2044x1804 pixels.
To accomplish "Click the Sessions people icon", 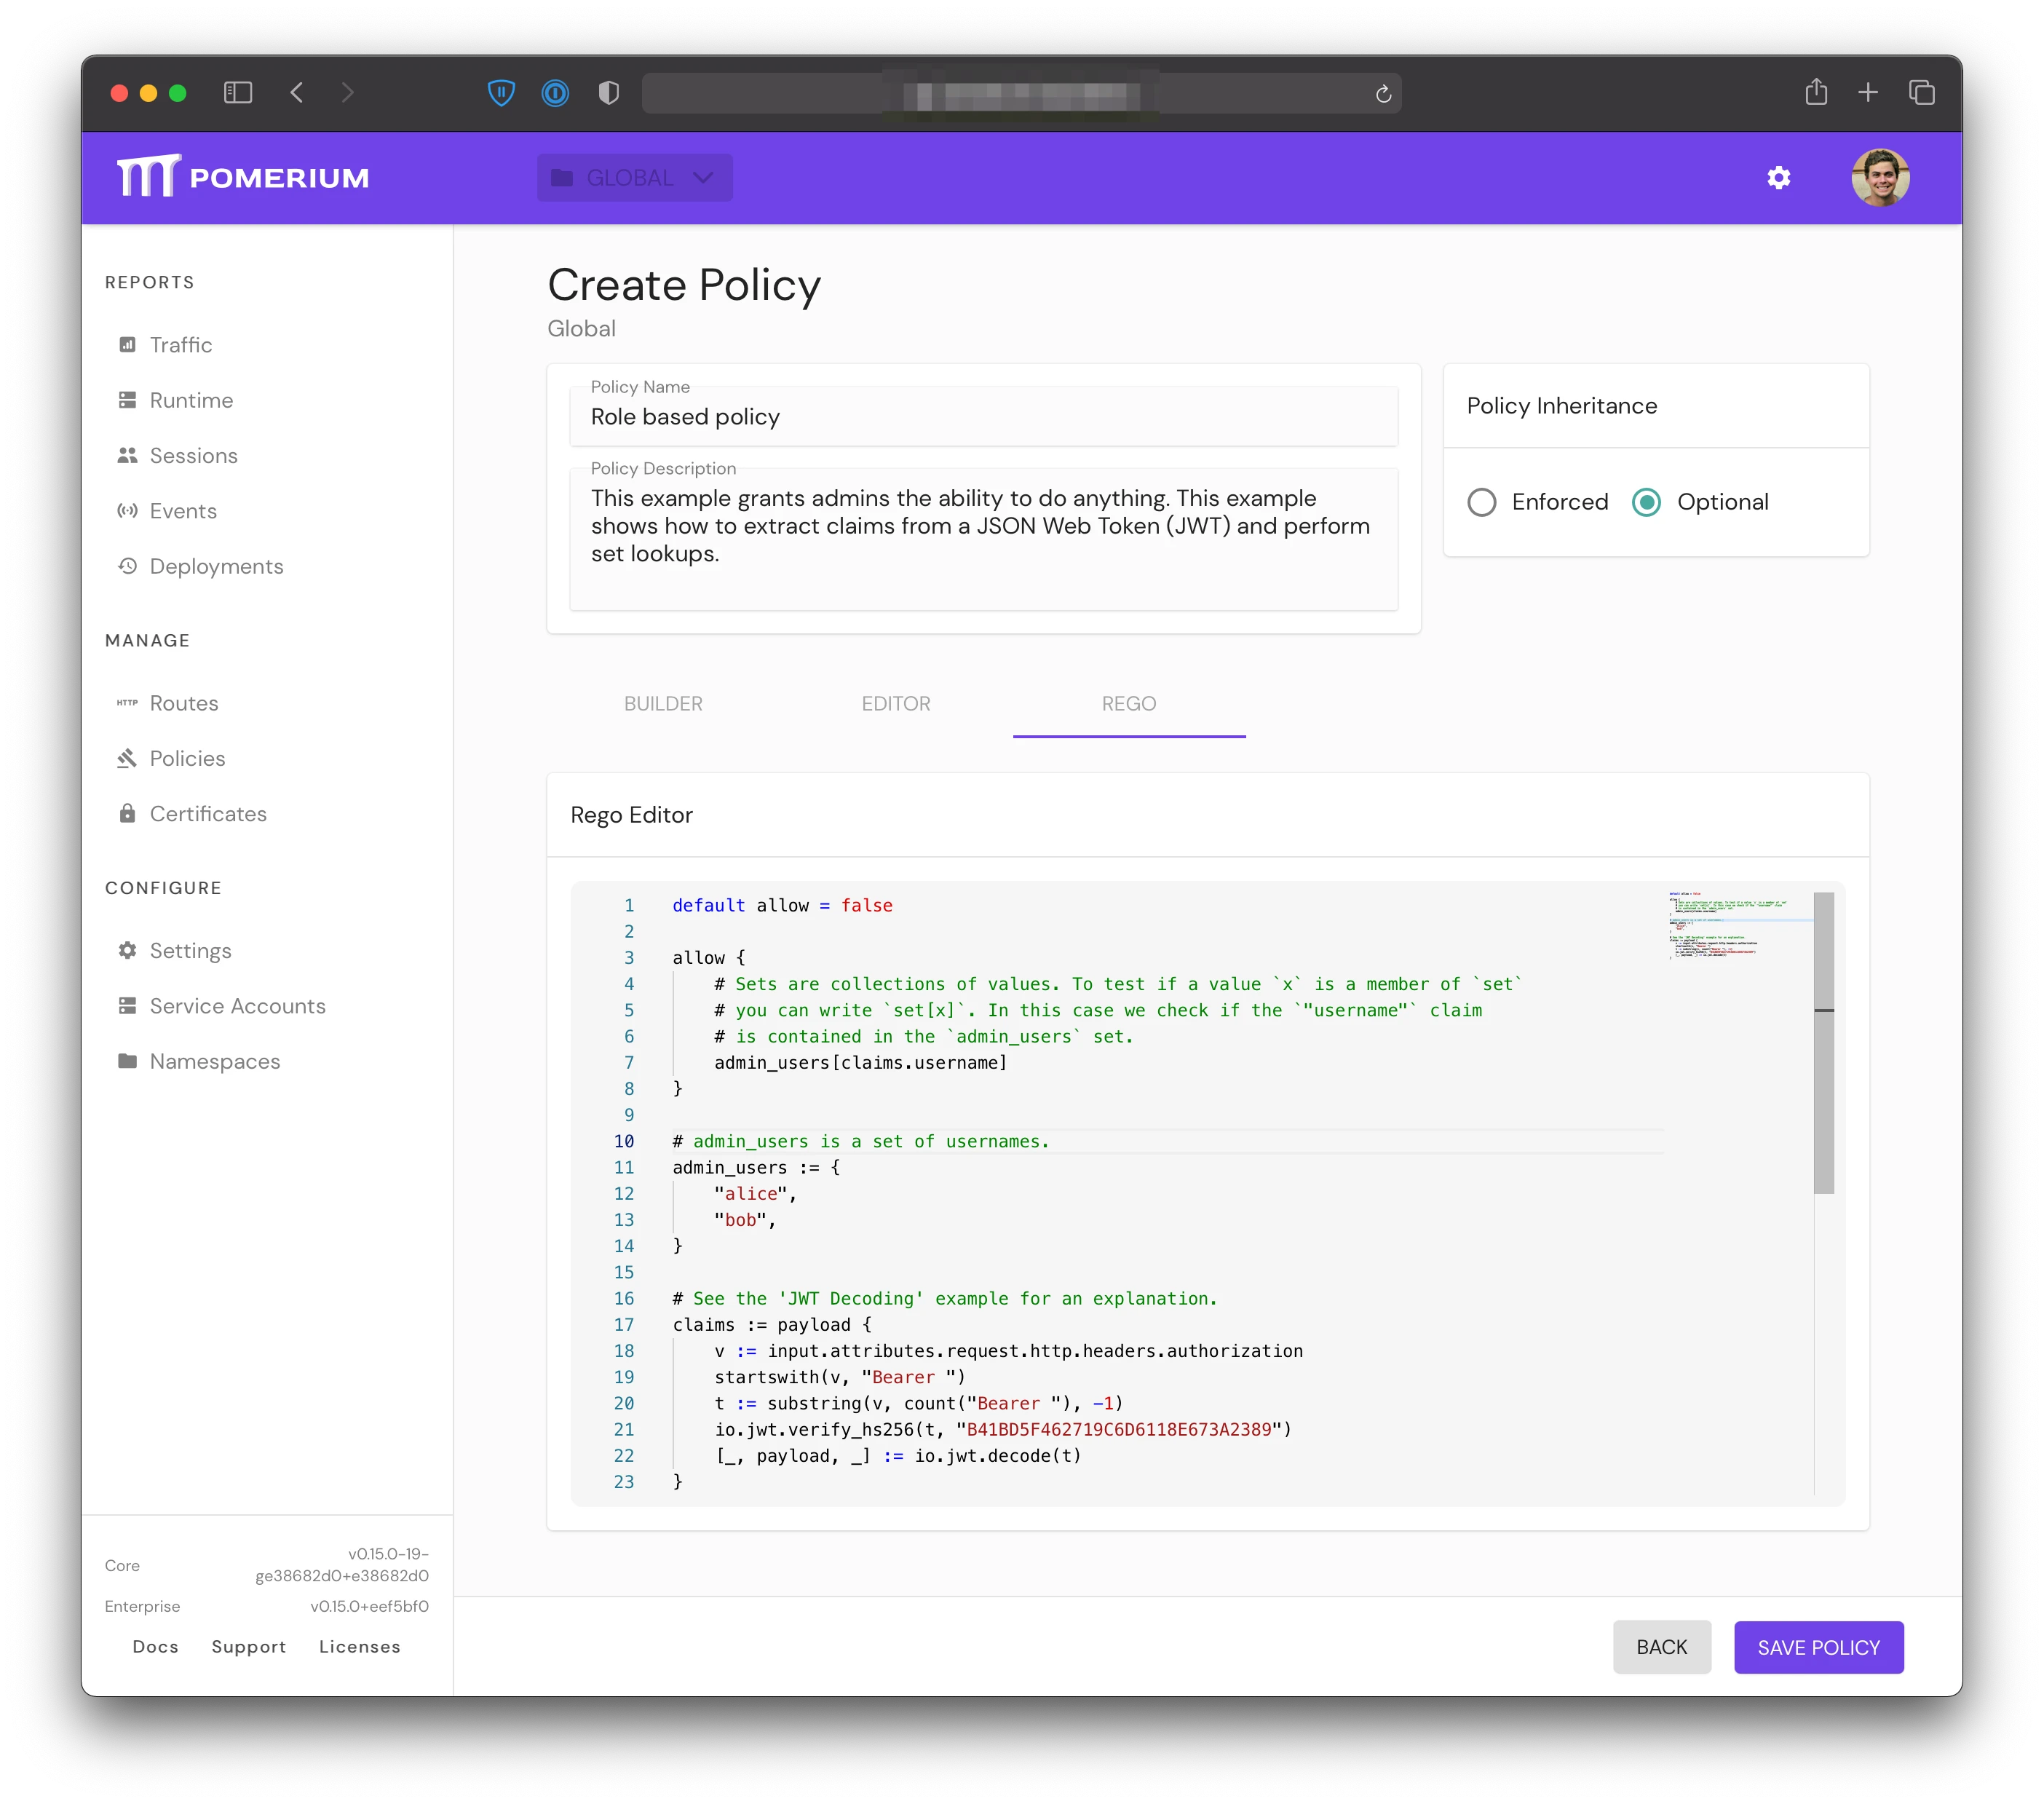I will coord(127,456).
